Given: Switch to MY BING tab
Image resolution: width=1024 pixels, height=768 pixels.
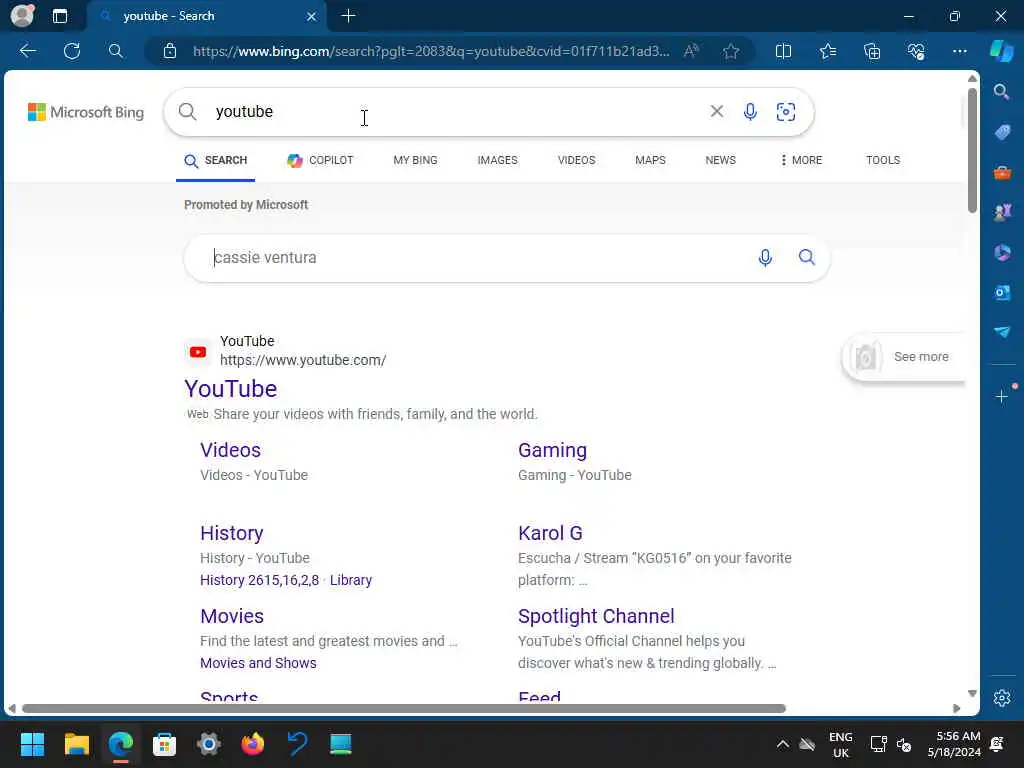Looking at the screenshot, I should pos(415,161).
